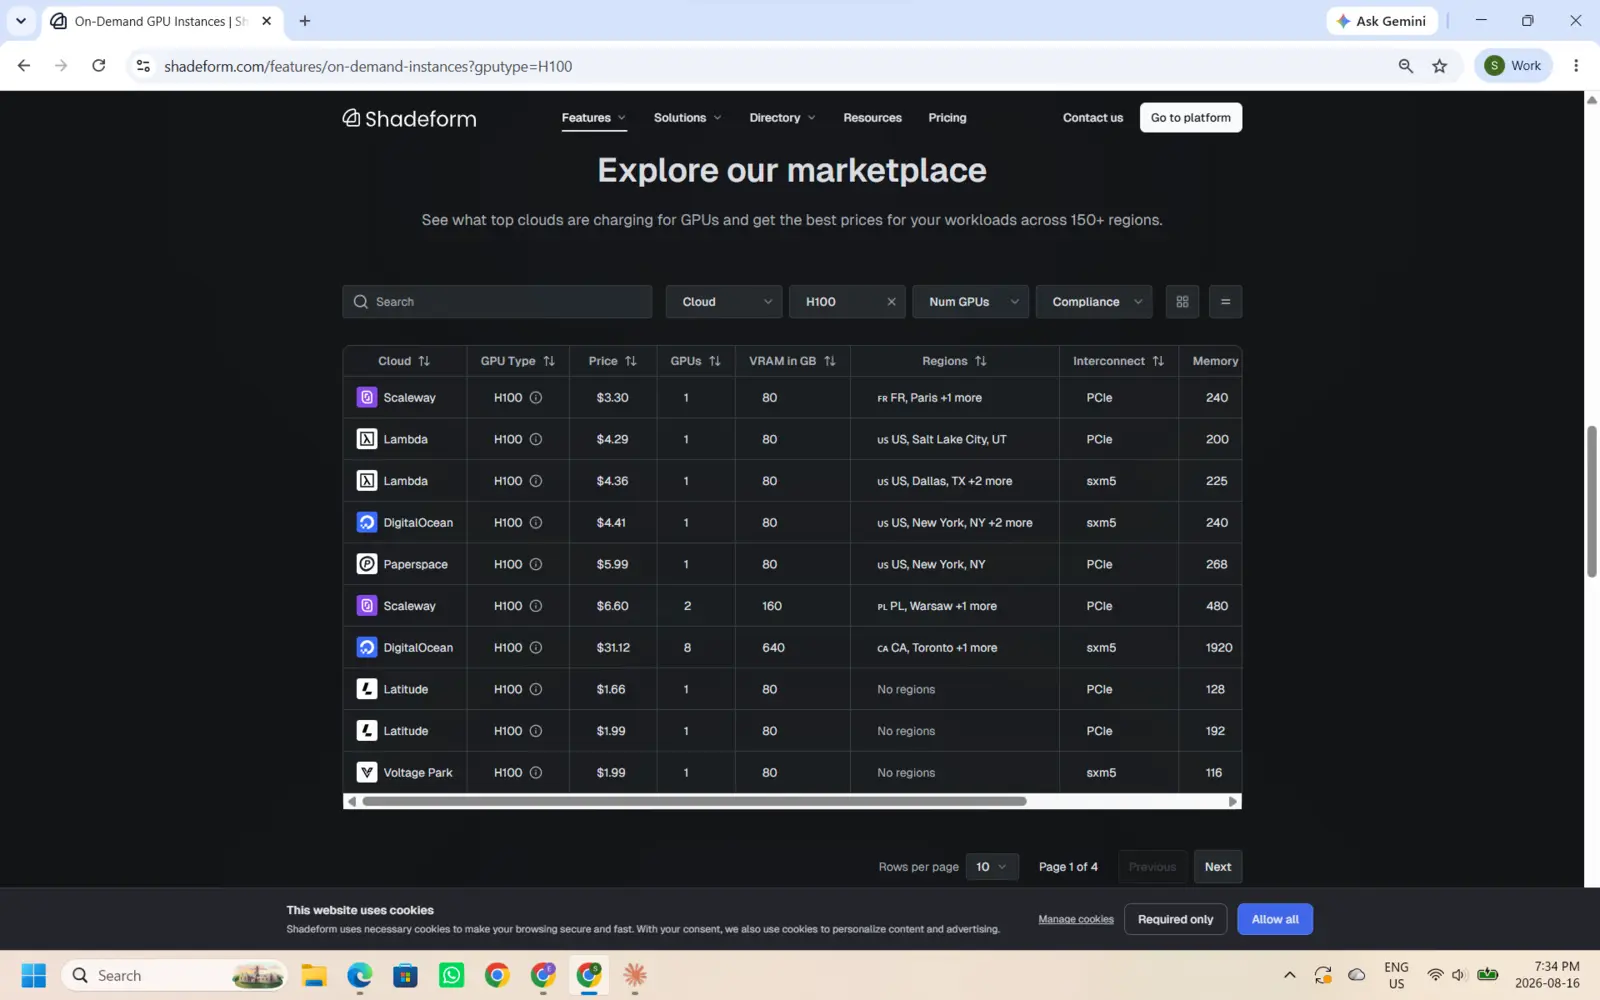
Task: Sort table by GPUs column
Action: click(715, 361)
